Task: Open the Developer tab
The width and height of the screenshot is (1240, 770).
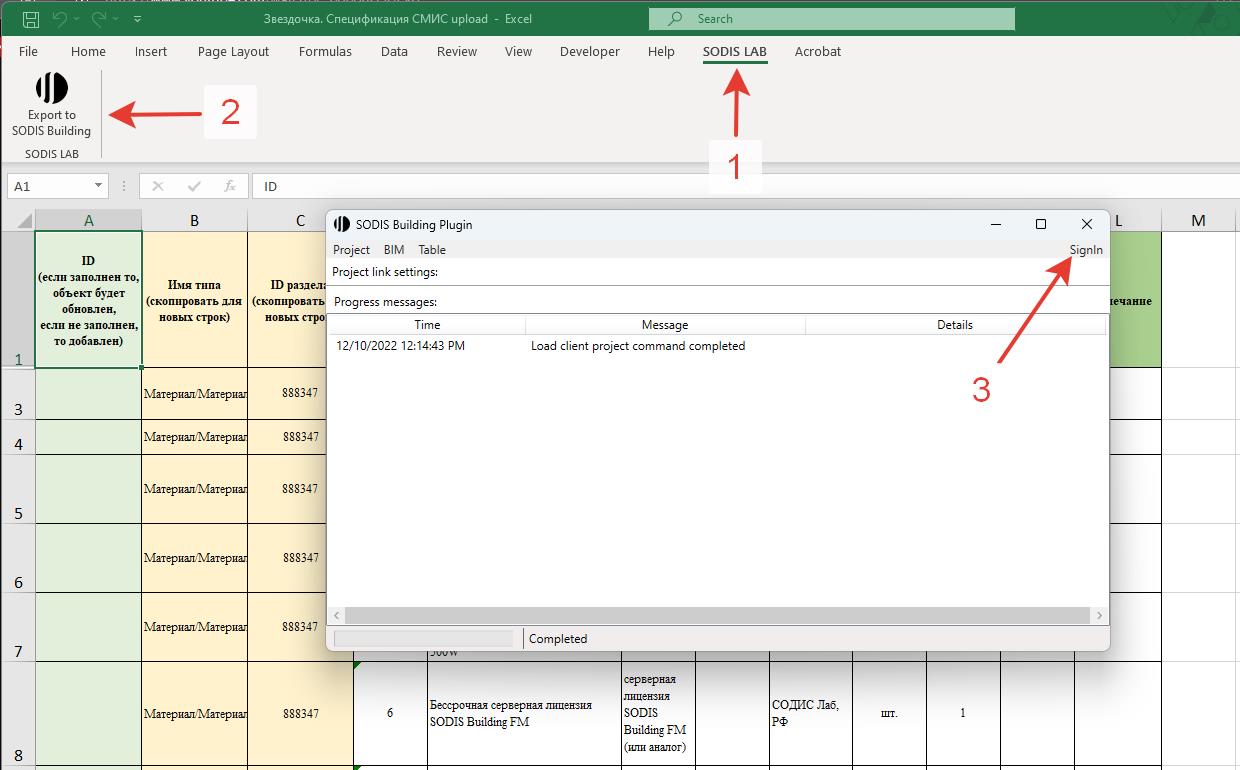Action: (x=590, y=51)
